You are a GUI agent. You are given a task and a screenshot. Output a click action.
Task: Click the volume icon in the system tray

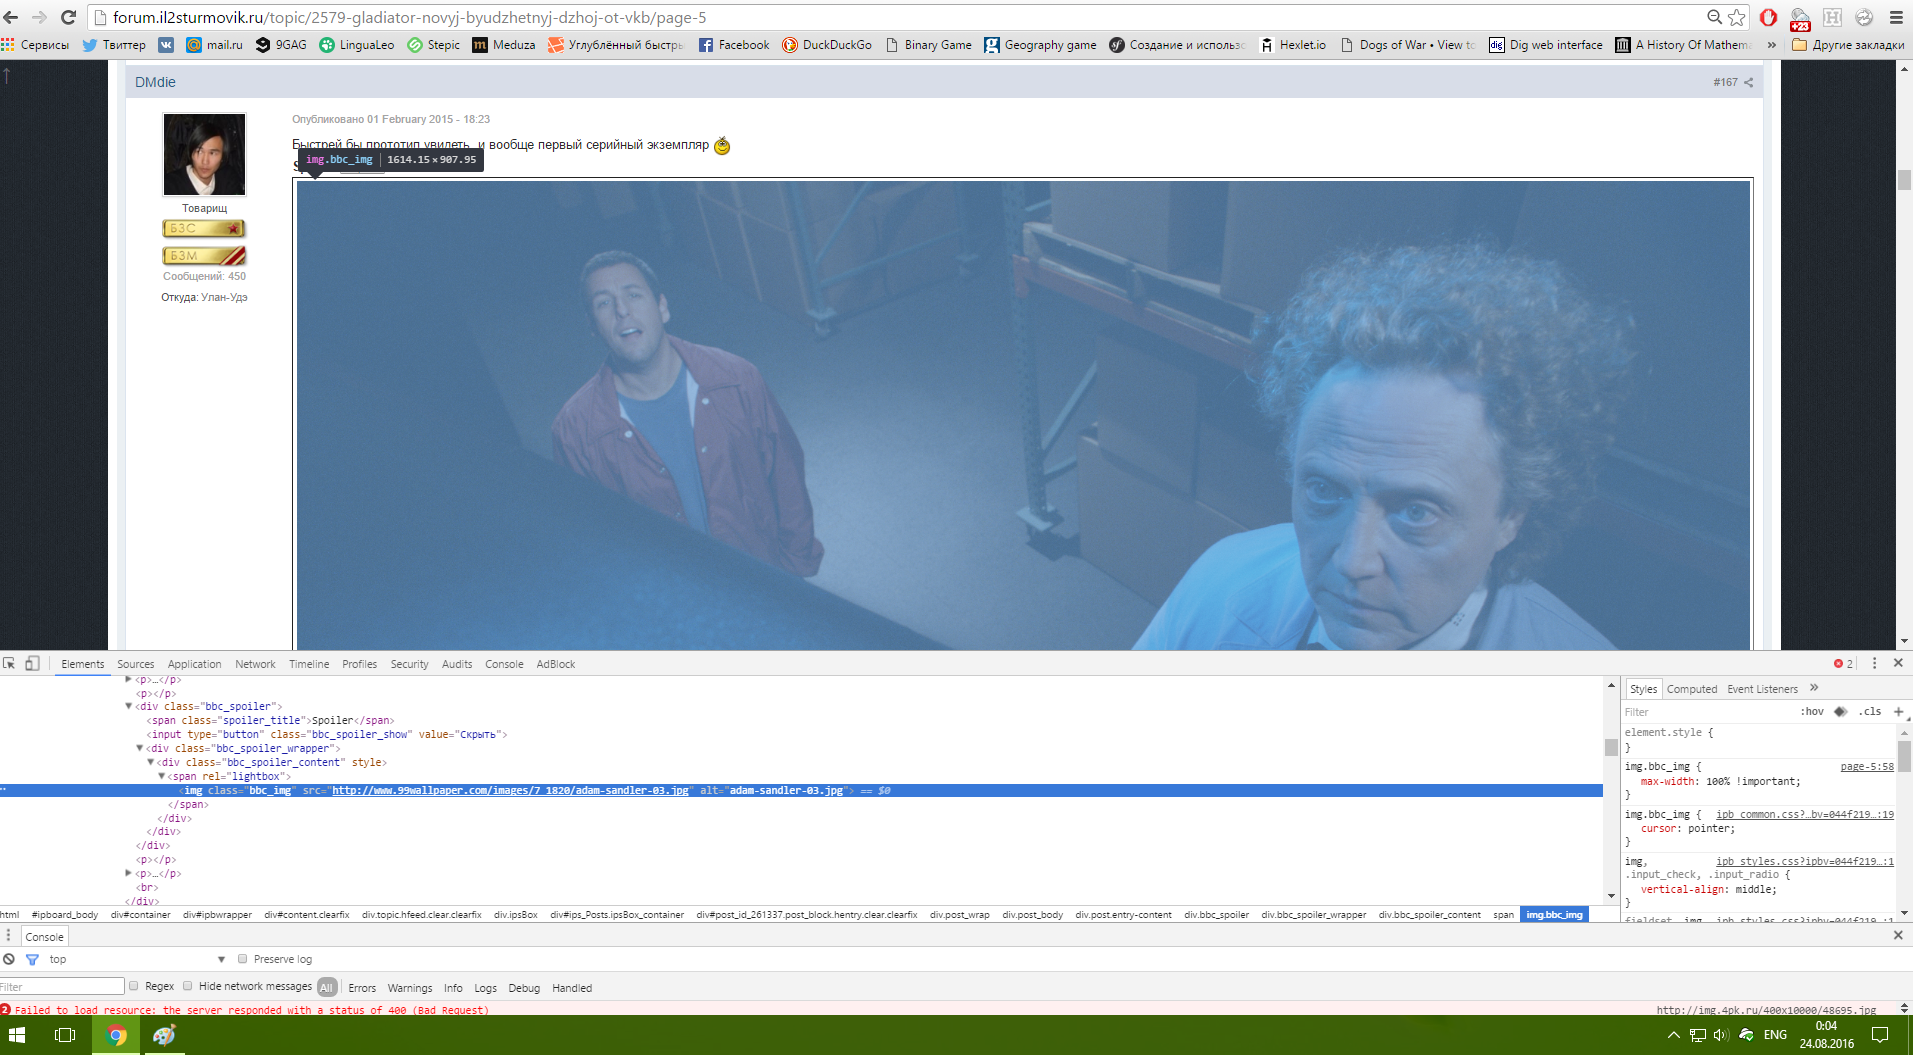(1720, 1035)
